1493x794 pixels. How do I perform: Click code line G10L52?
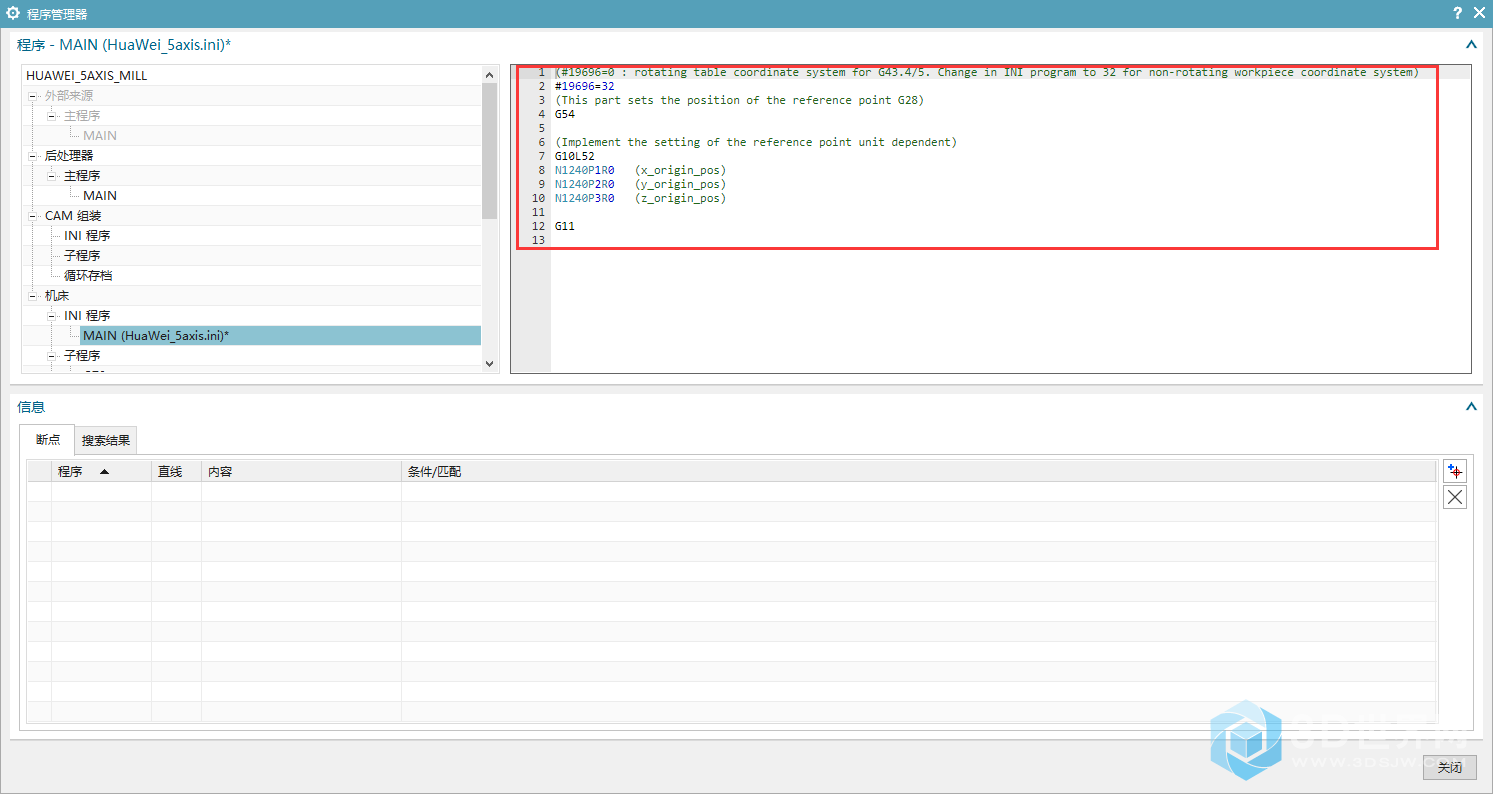tap(575, 156)
